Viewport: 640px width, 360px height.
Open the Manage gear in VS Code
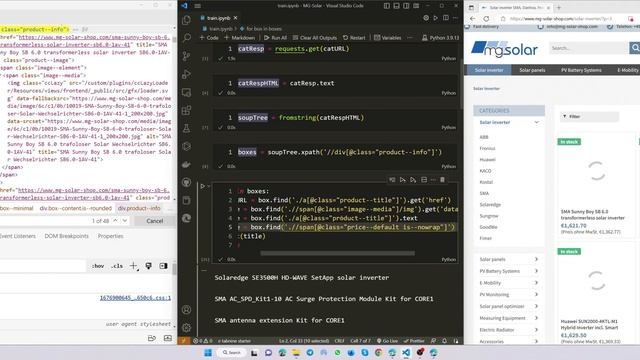click(x=187, y=328)
